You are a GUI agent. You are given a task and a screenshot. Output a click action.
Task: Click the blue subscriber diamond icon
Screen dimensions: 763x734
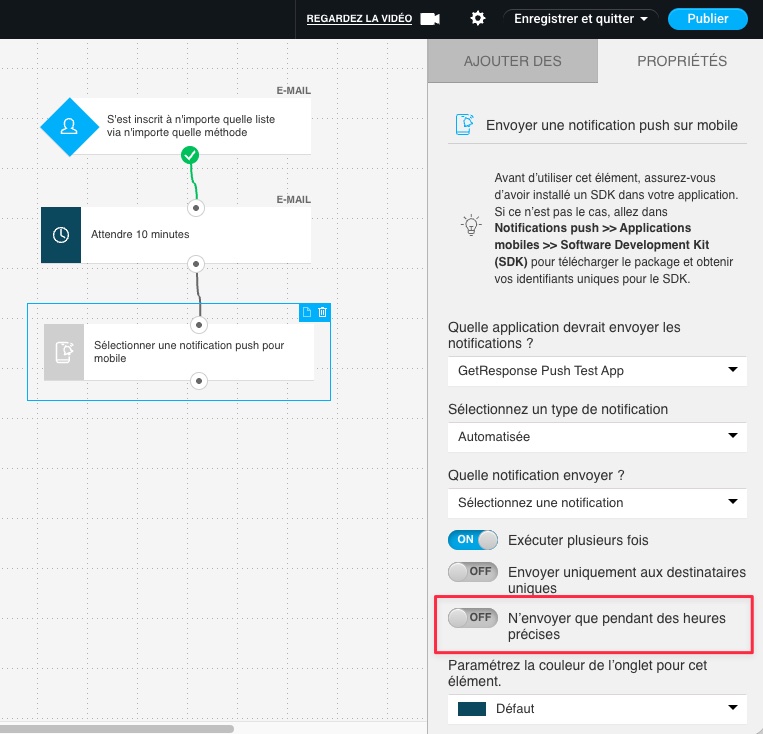pyautogui.click(x=70, y=127)
